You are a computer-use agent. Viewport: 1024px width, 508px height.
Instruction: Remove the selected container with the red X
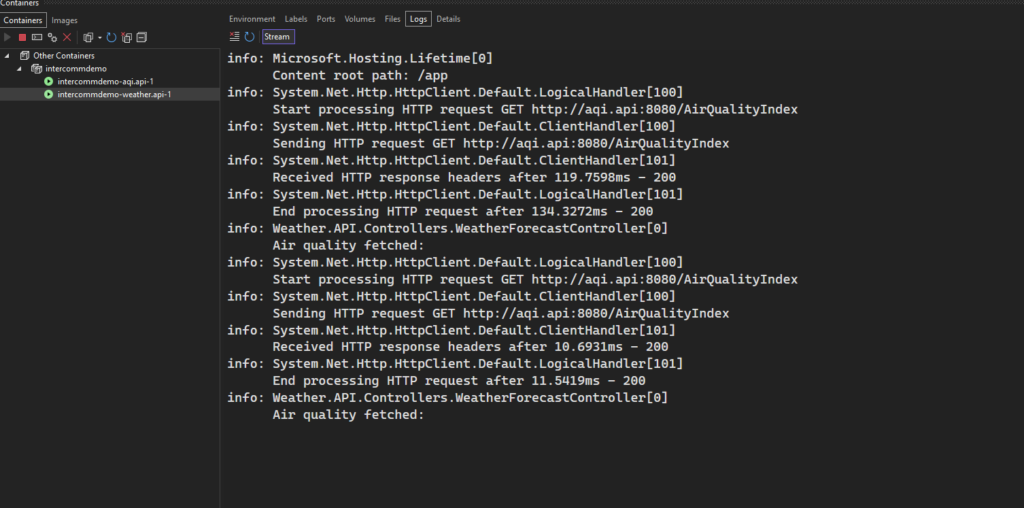[x=67, y=37]
